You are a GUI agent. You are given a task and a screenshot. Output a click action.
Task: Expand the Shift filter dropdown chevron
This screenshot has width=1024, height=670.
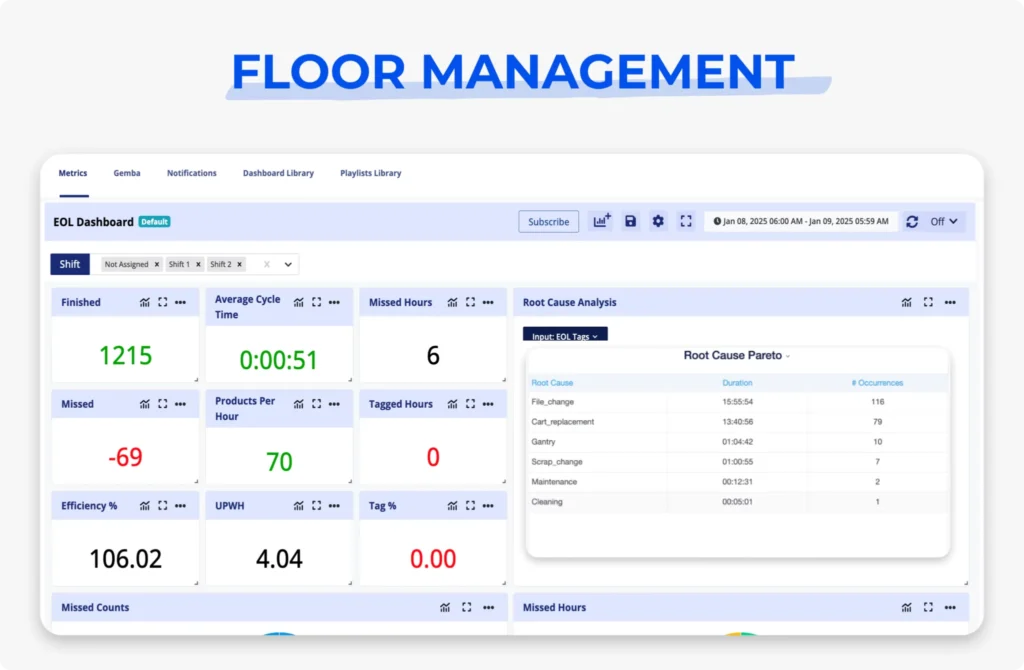[288, 264]
